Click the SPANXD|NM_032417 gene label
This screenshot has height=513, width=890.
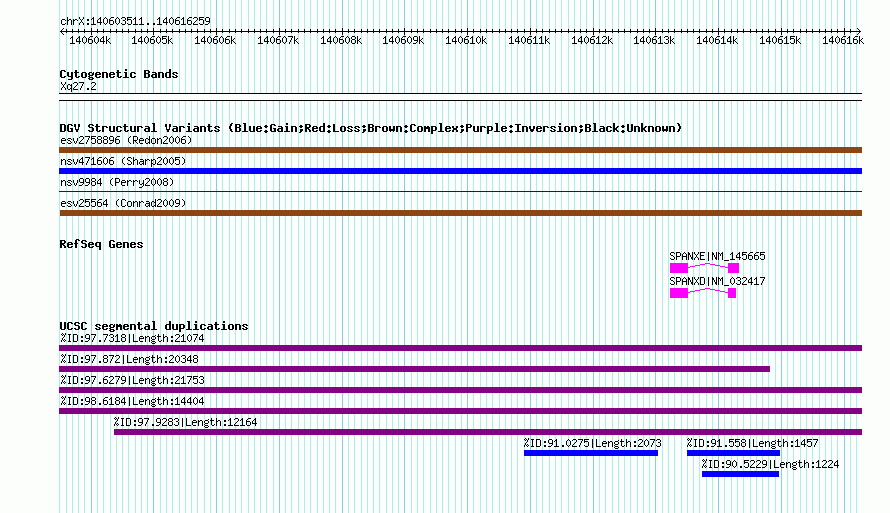click(717, 281)
